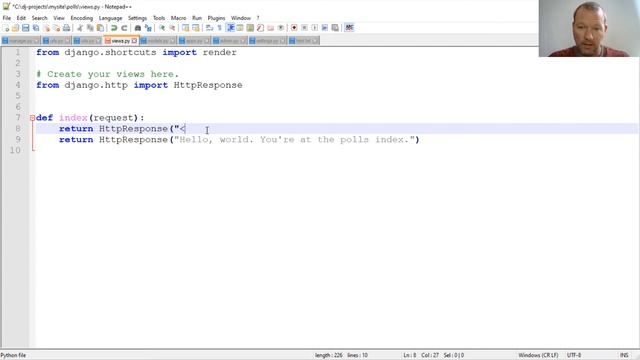The height and width of the screenshot is (360, 640).
Task: Create a new file with the New icon
Action: coord(6,28)
